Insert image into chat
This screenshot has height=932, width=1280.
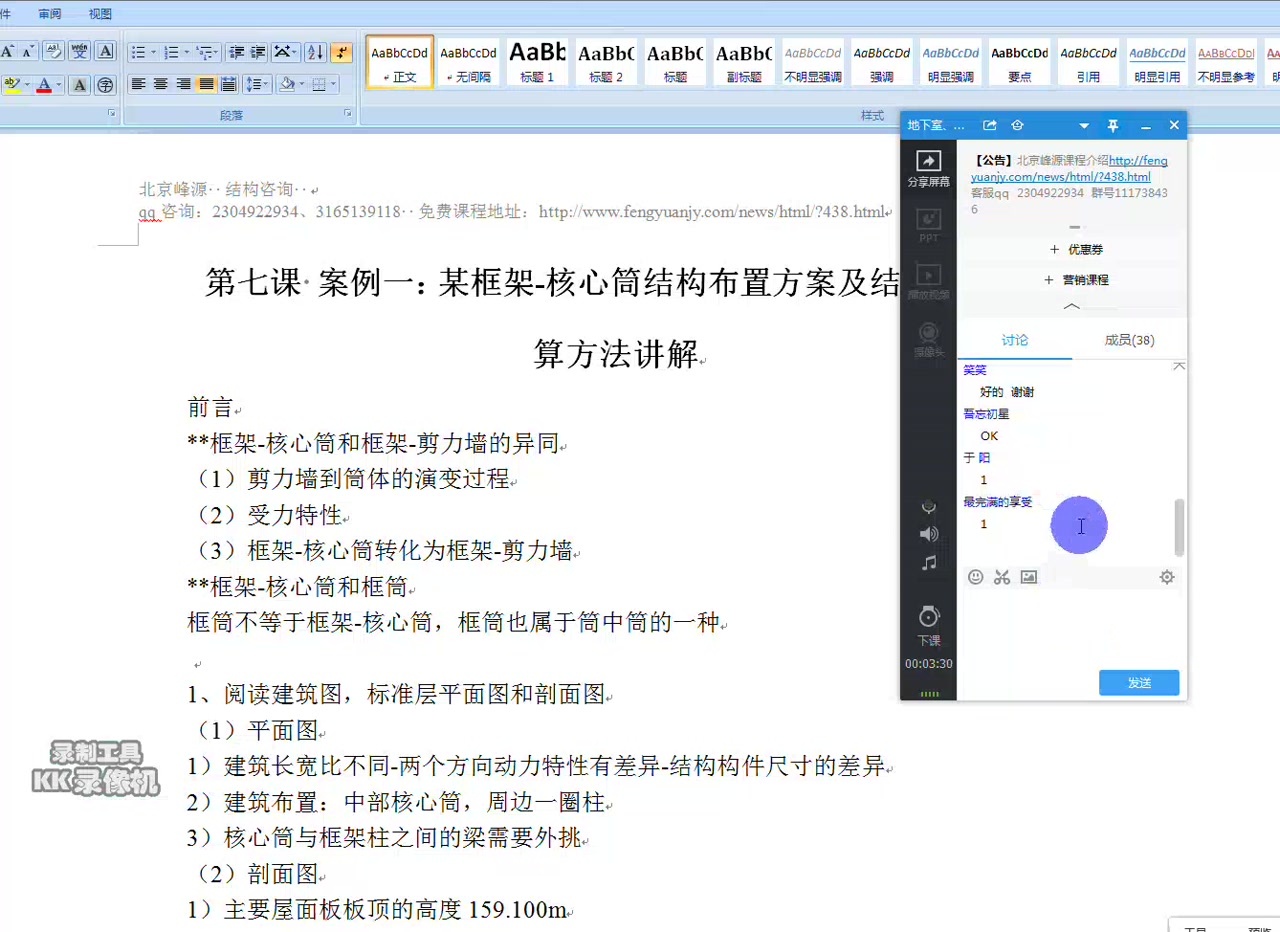click(1028, 577)
